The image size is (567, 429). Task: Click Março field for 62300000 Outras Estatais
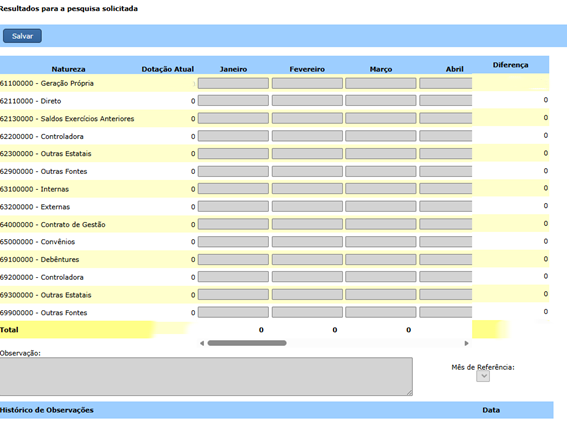pyautogui.click(x=381, y=154)
